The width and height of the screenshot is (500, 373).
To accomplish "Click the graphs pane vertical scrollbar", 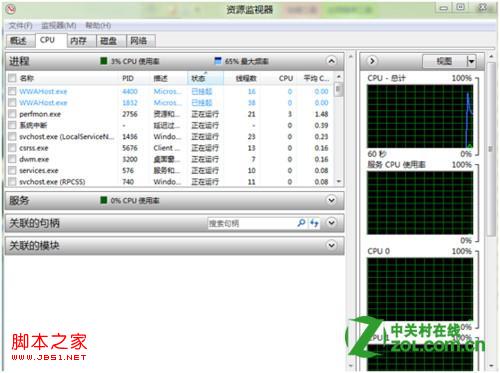I will click(x=491, y=148).
